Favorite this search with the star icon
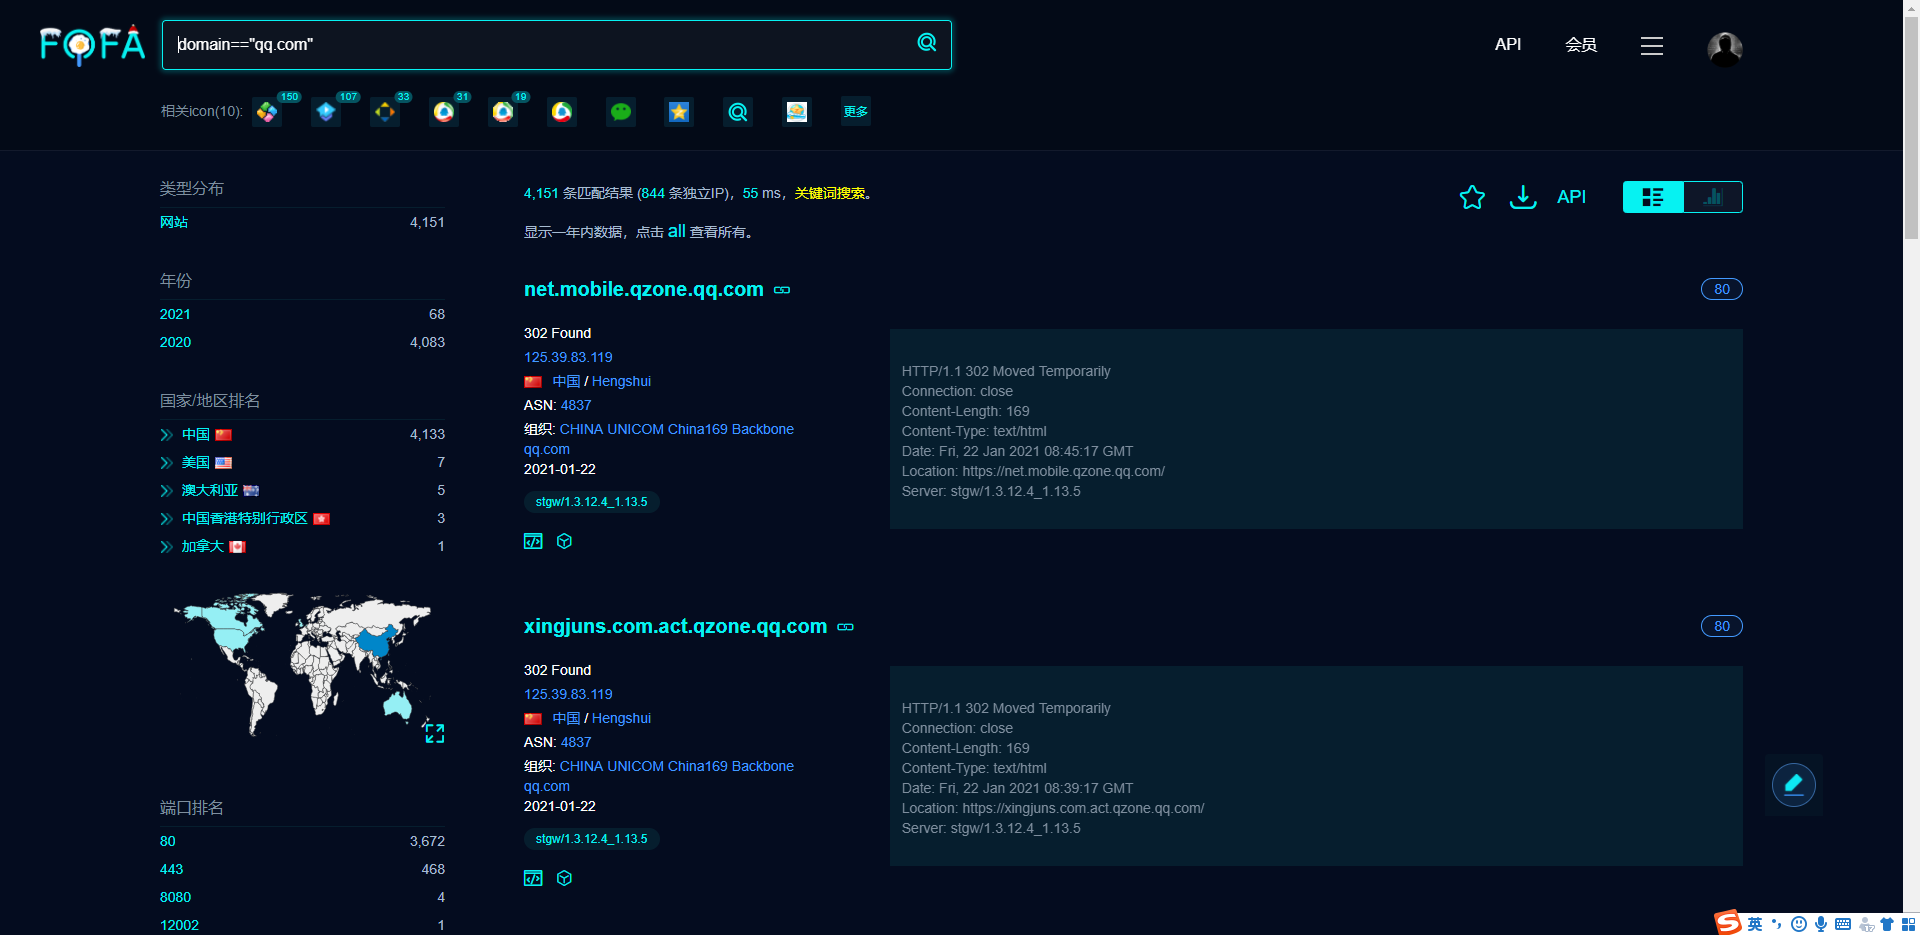Viewport: 1920px width, 935px height. [x=1472, y=197]
